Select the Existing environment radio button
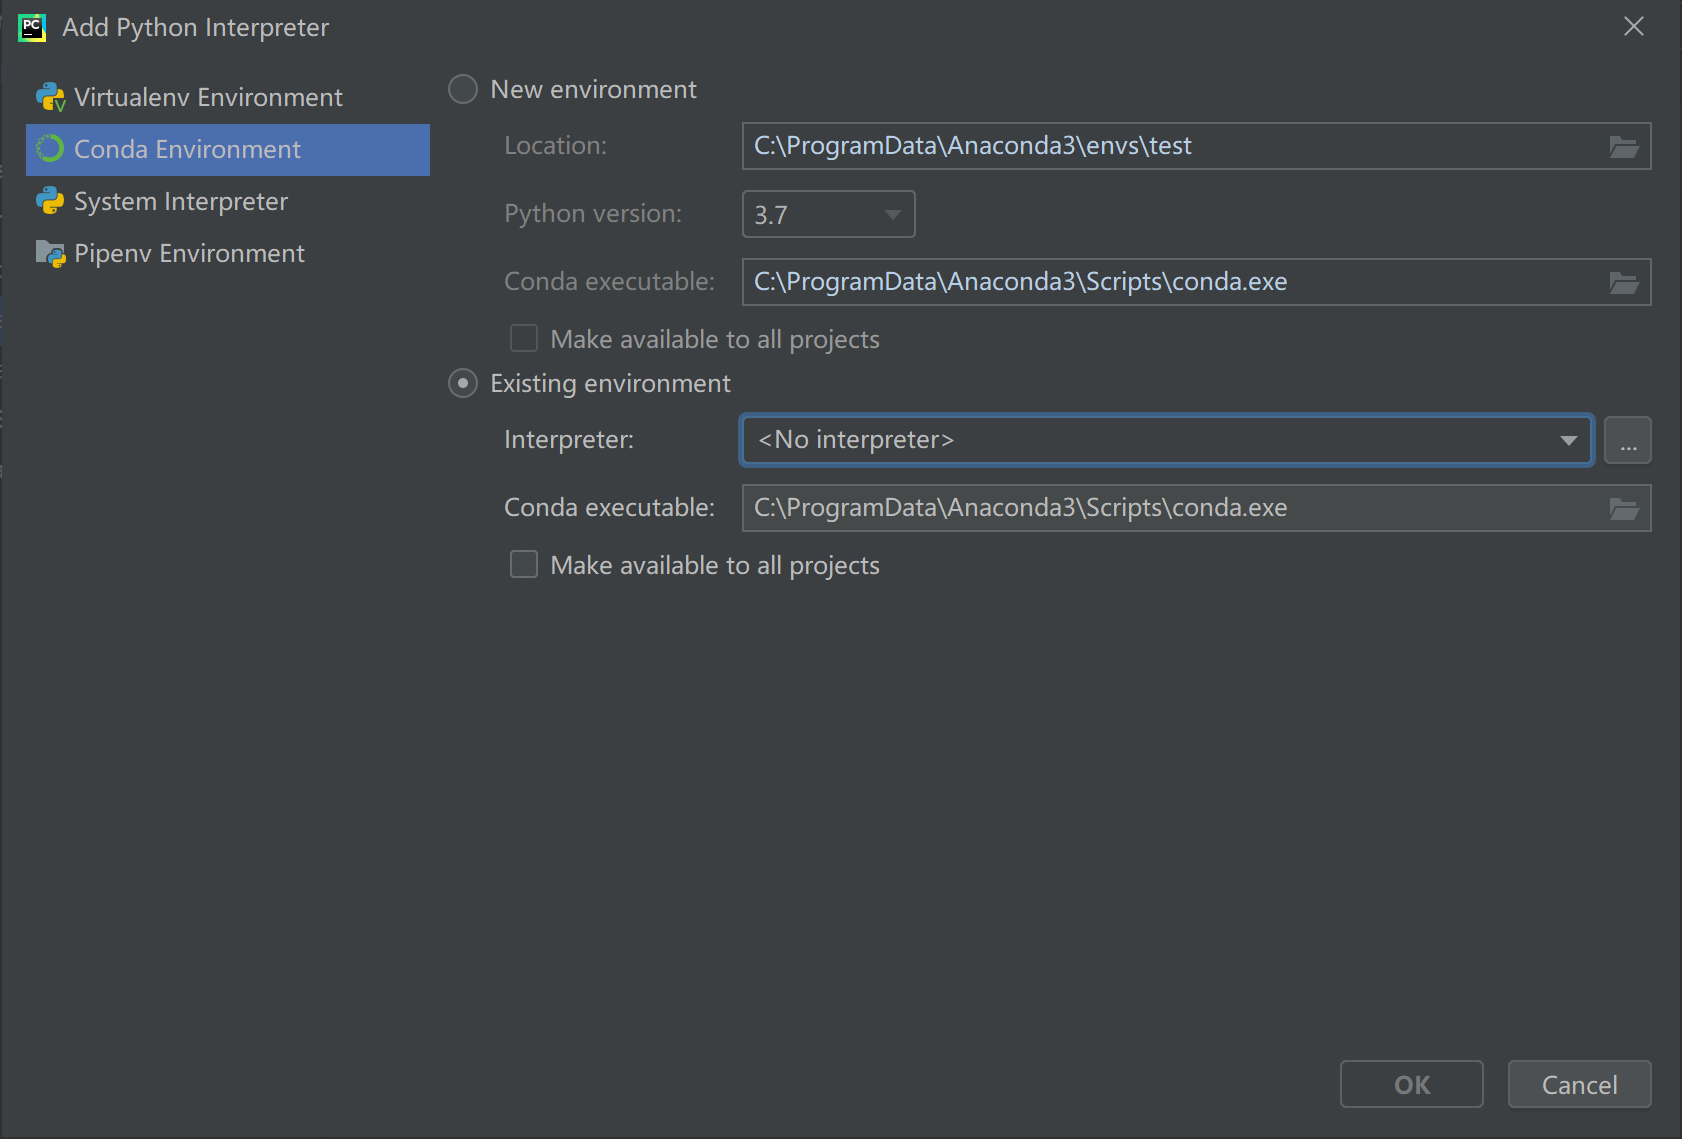Viewport: 1682px width, 1139px height. 463,383
